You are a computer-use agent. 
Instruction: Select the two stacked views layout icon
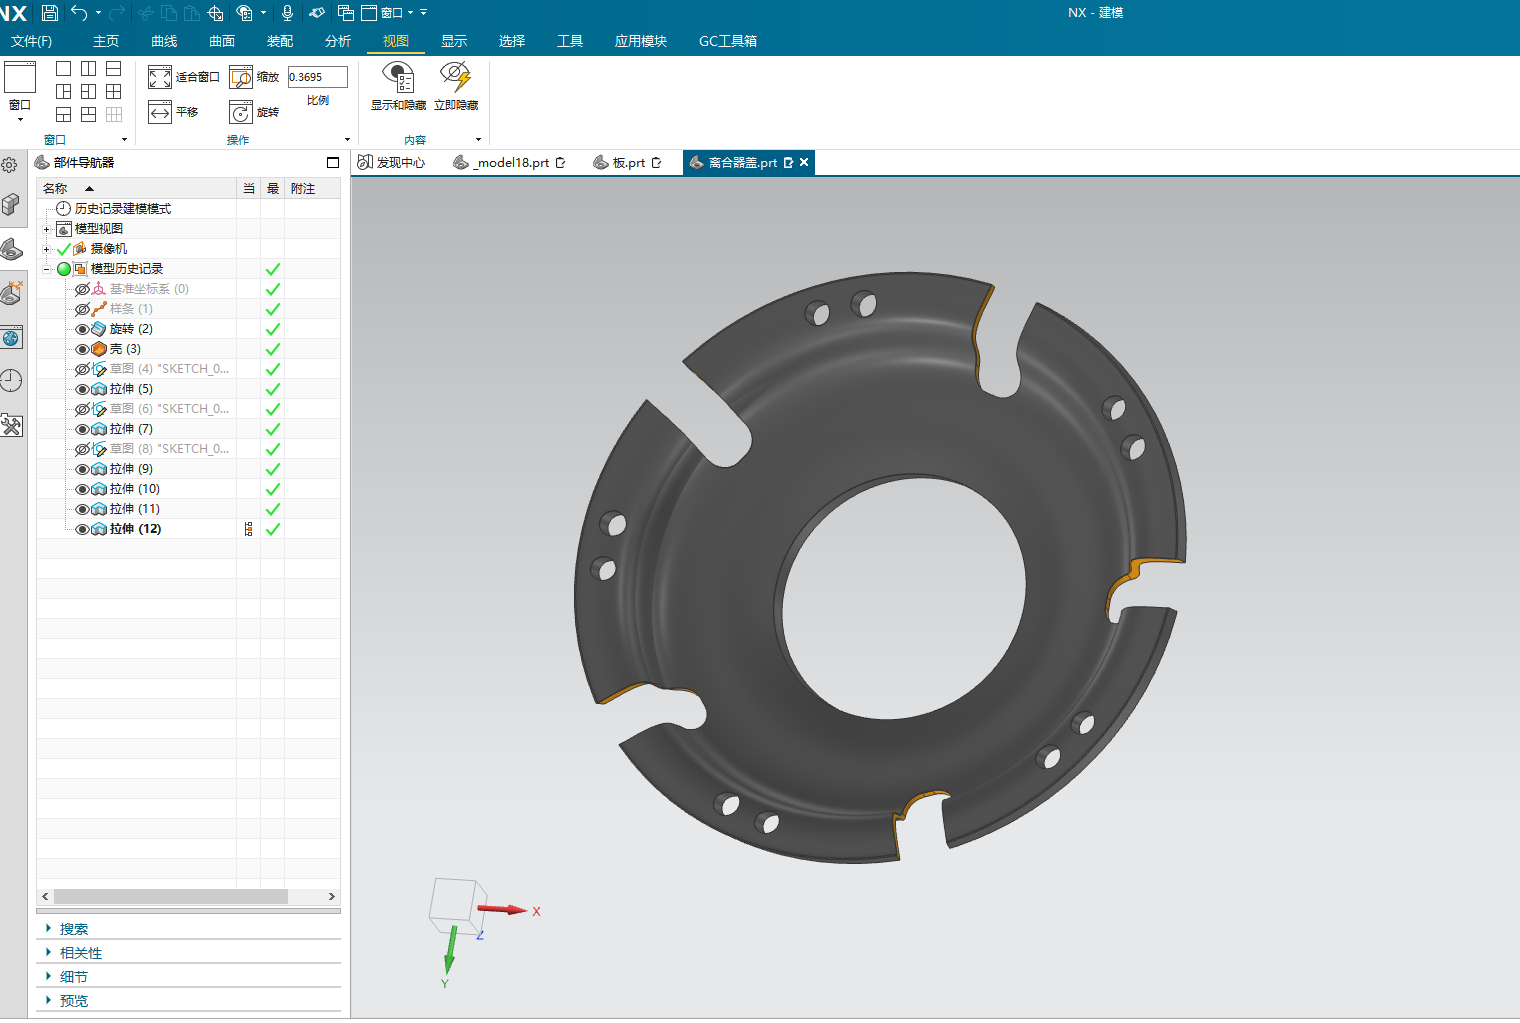(x=113, y=68)
